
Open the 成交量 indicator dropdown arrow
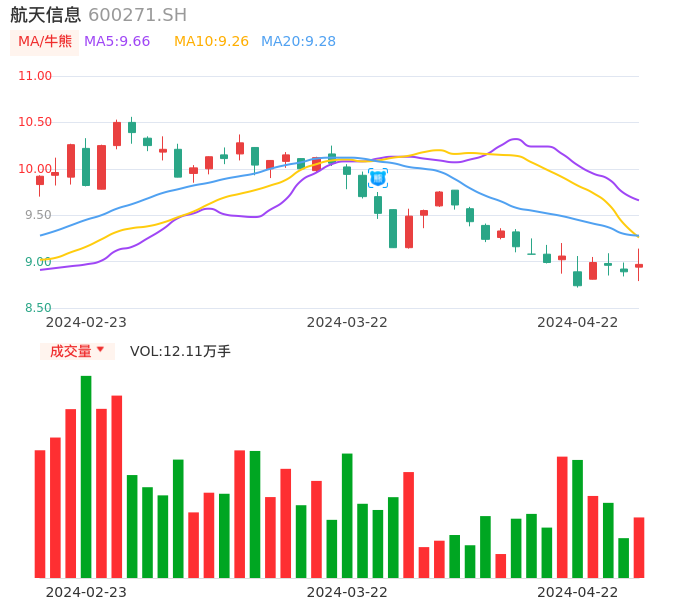tap(100, 350)
